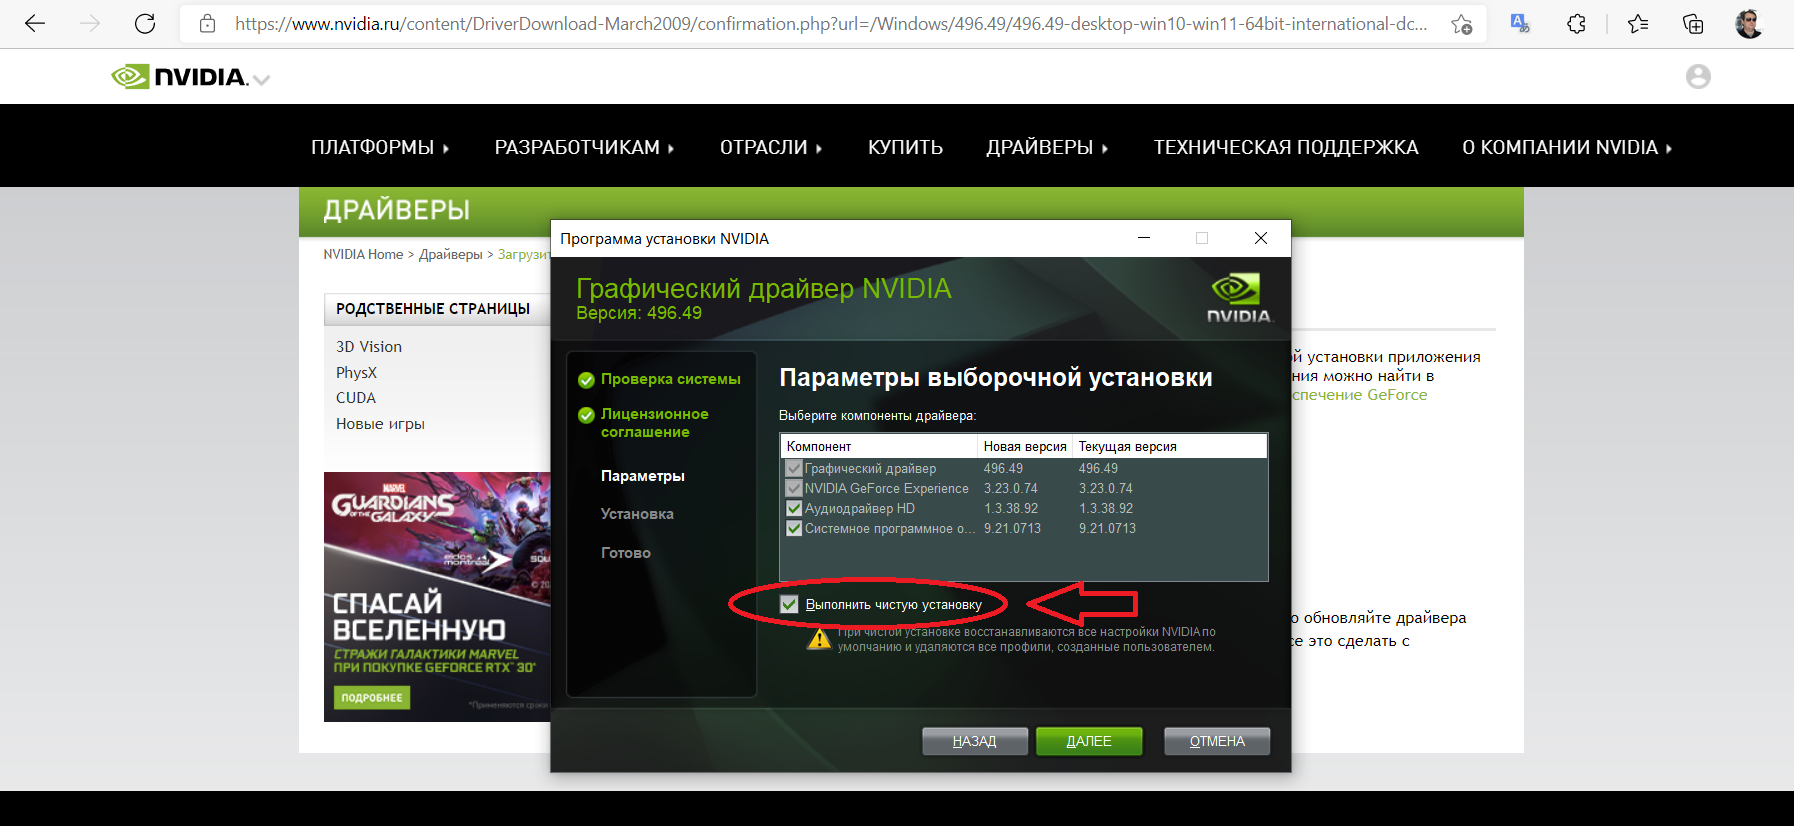Select the Лицензионное соглашение installer step
The height and width of the screenshot is (826, 1794).
pos(654,423)
